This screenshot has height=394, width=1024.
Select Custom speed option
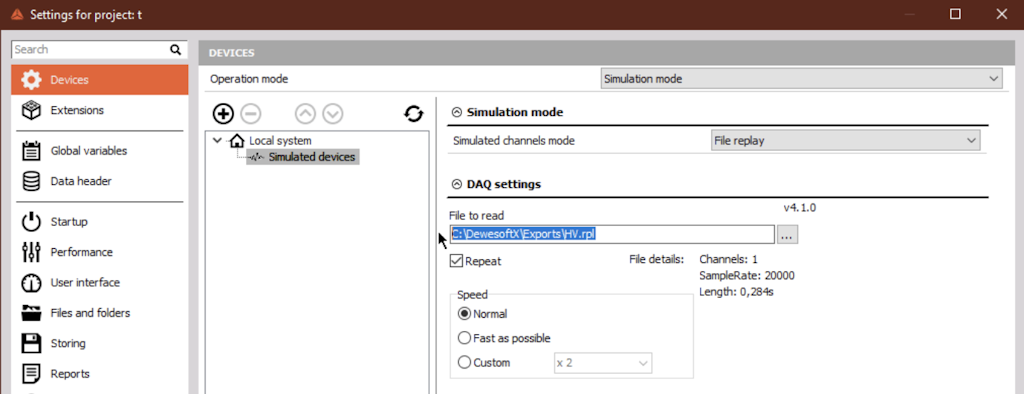(x=464, y=362)
